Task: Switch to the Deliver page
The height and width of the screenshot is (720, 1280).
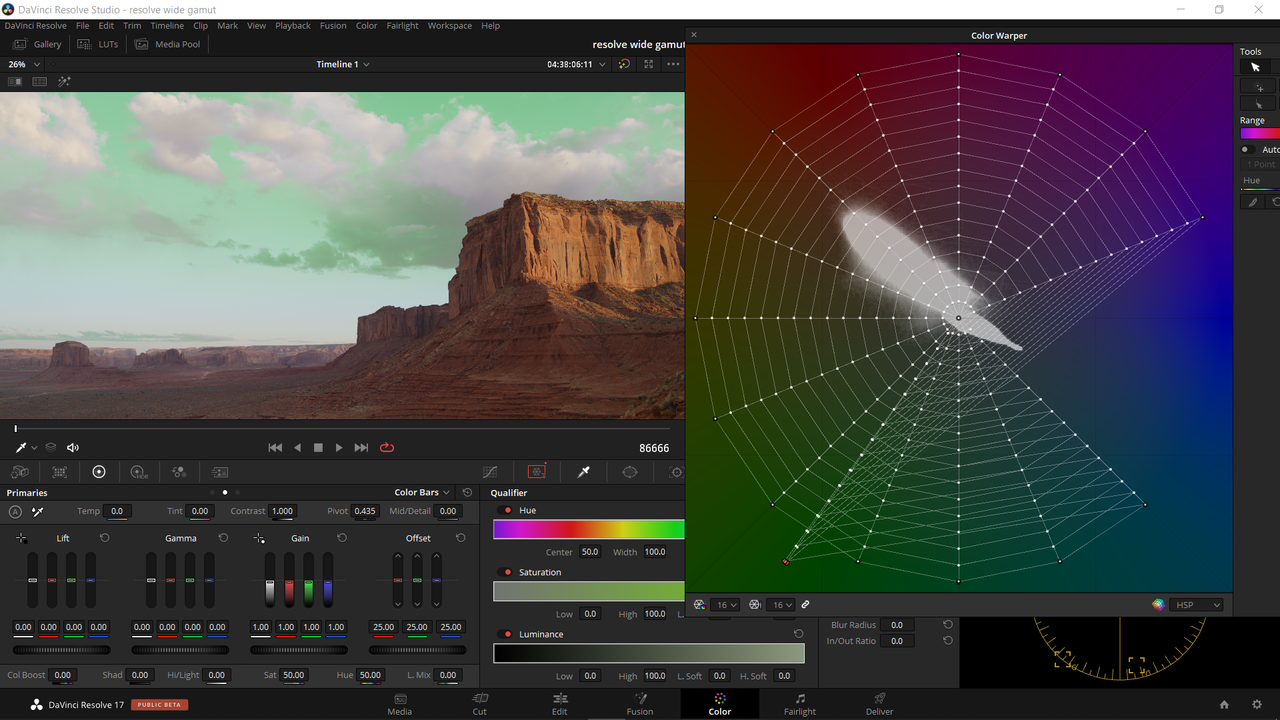Action: coord(880,704)
